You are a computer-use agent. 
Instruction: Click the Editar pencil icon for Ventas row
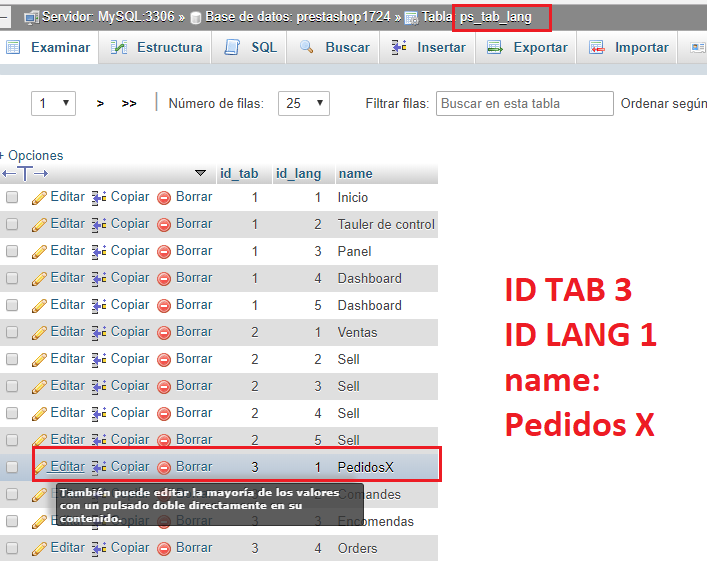click(39, 333)
